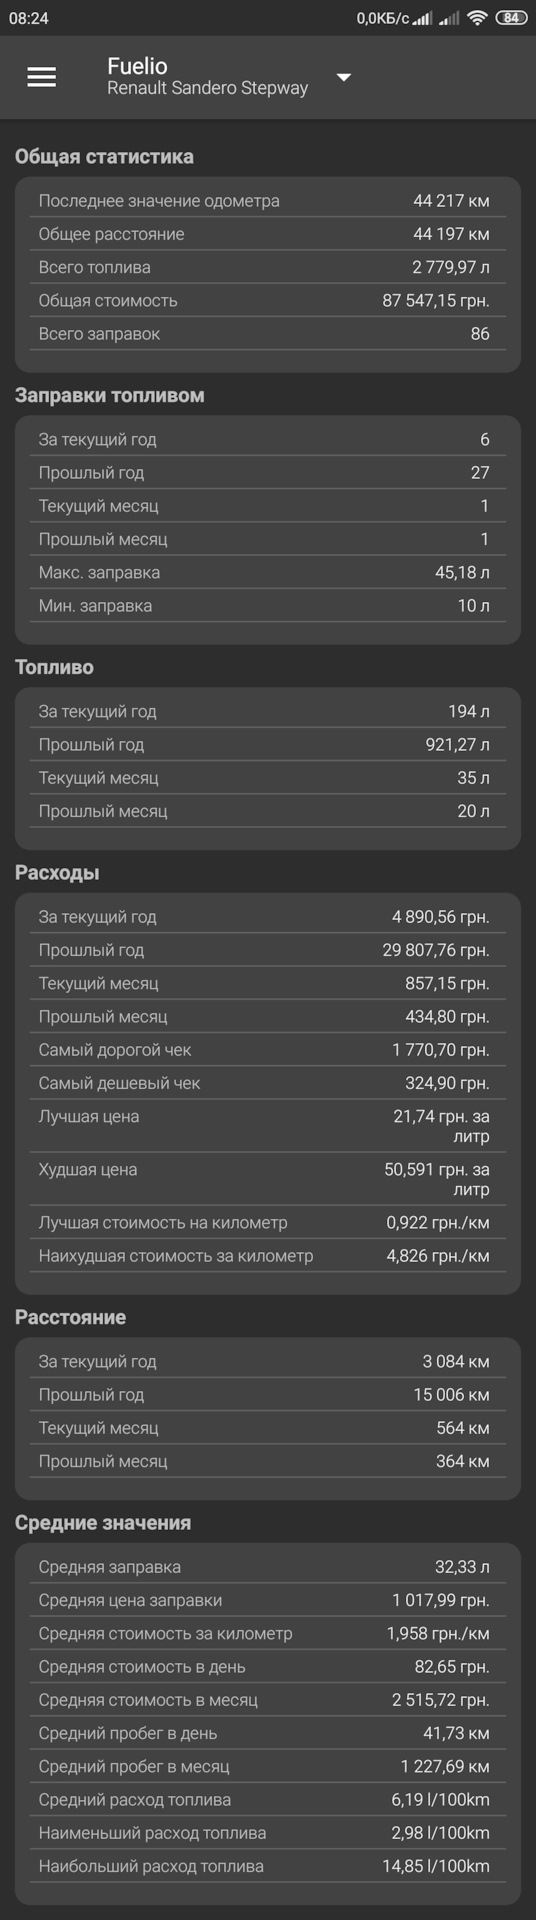536x1920 pixels.
Task: Tap the Лучшая цена row
Action: tap(268, 1126)
